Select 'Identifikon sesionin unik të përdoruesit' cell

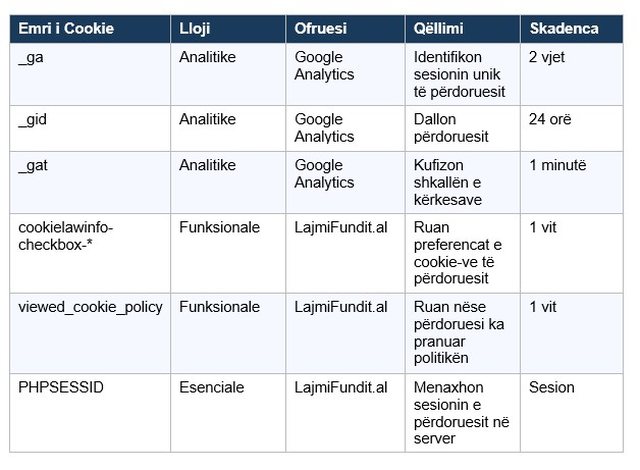tap(463, 74)
